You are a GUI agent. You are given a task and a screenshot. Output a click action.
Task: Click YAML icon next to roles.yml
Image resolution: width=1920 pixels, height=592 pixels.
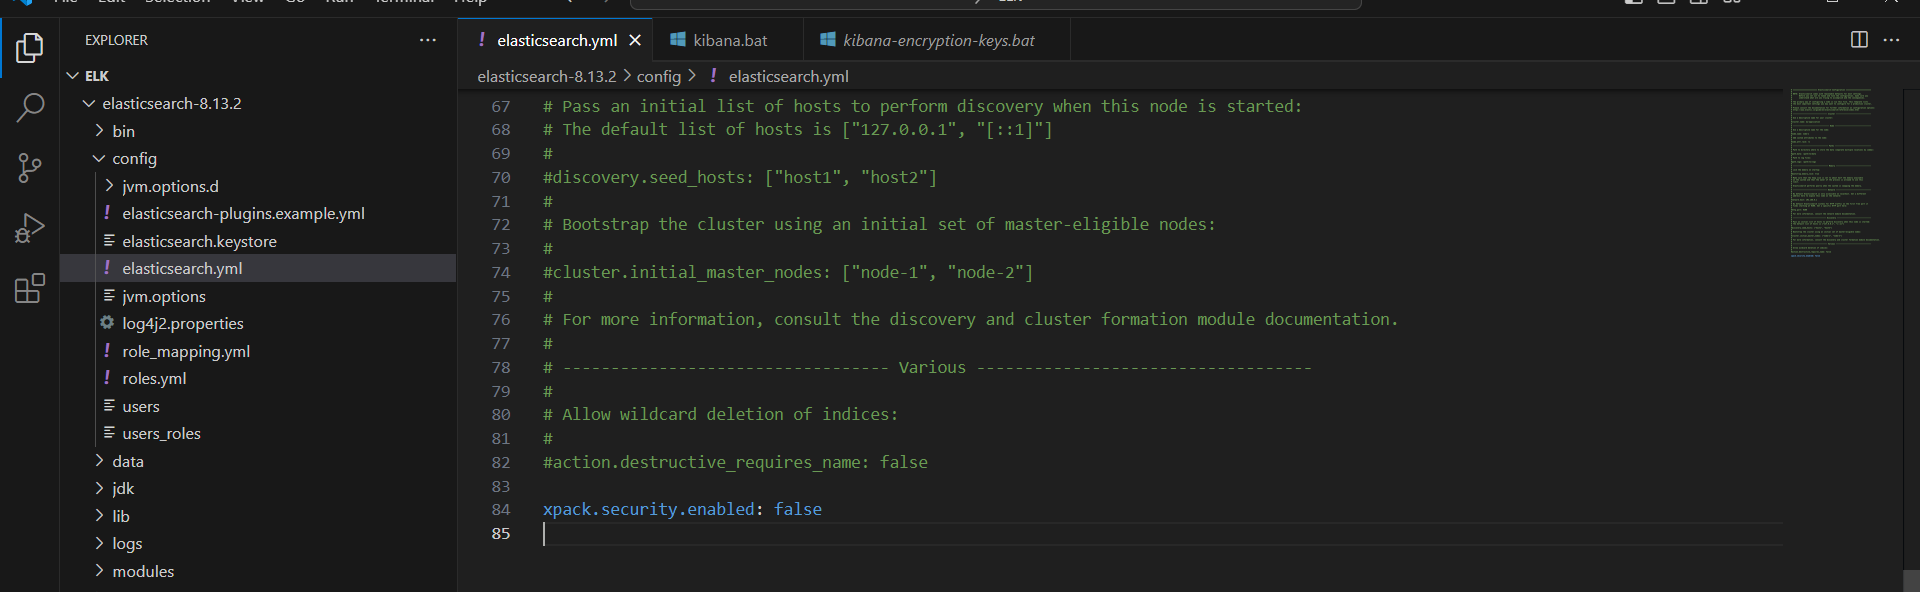click(x=107, y=378)
